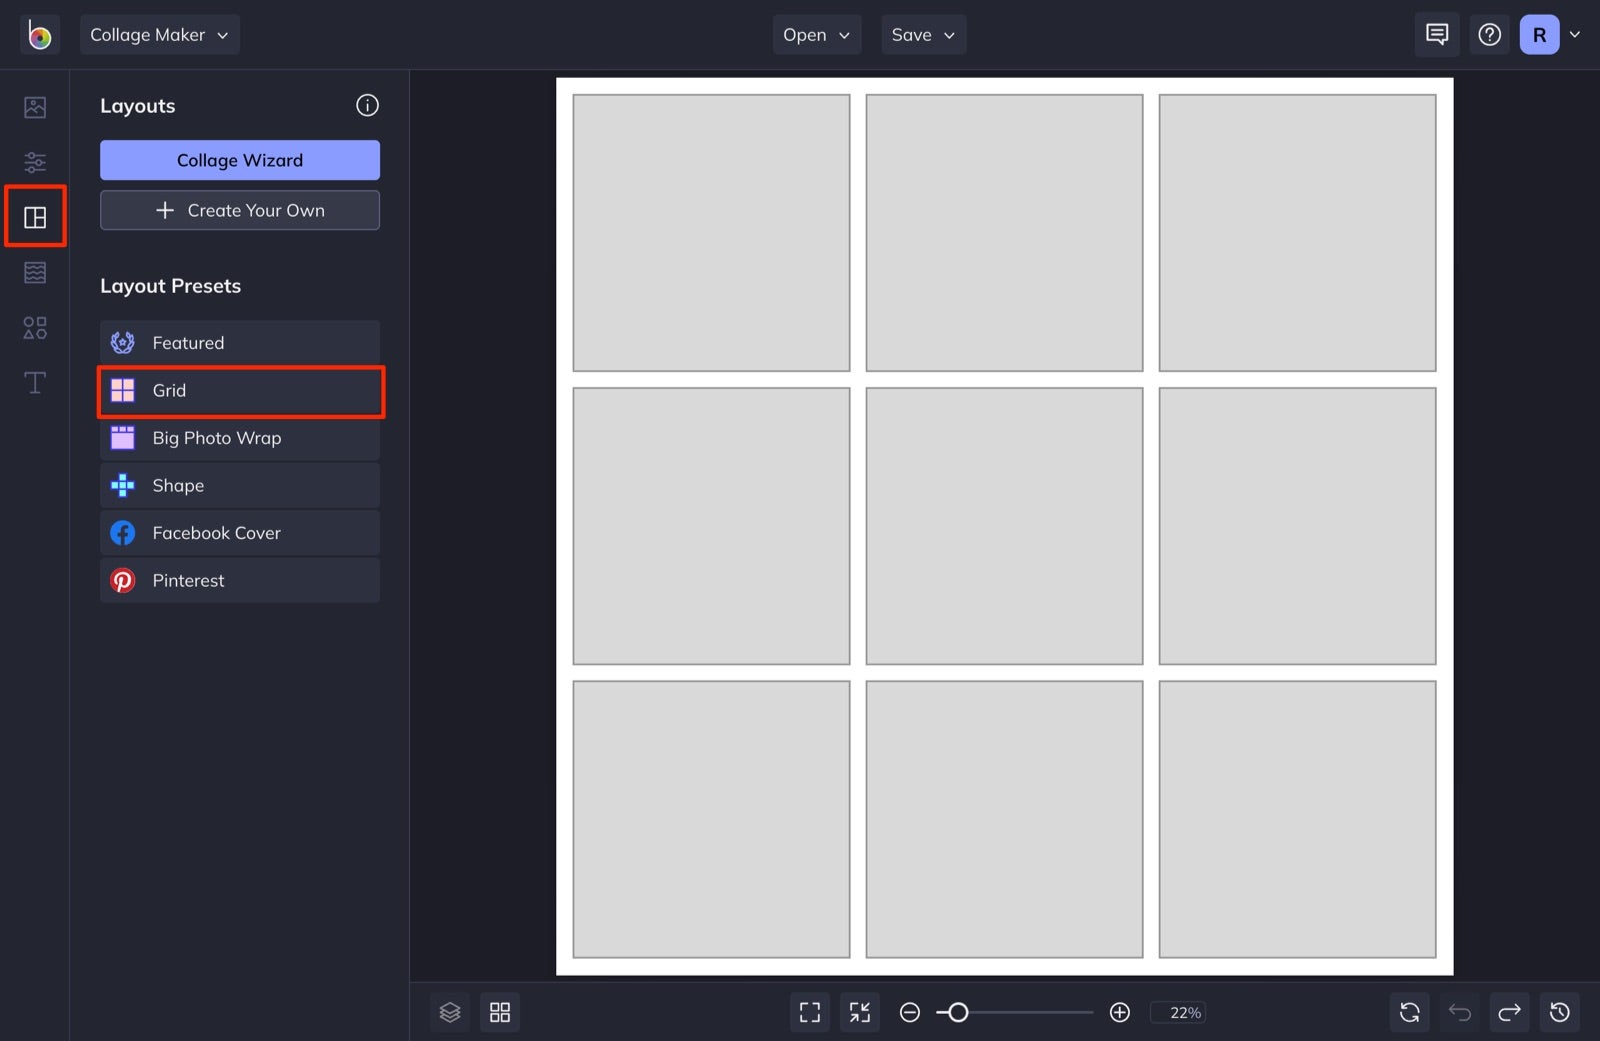Click the Layouts info icon
The width and height of the screenshot is (1600, 1041).
pos(367,105)
